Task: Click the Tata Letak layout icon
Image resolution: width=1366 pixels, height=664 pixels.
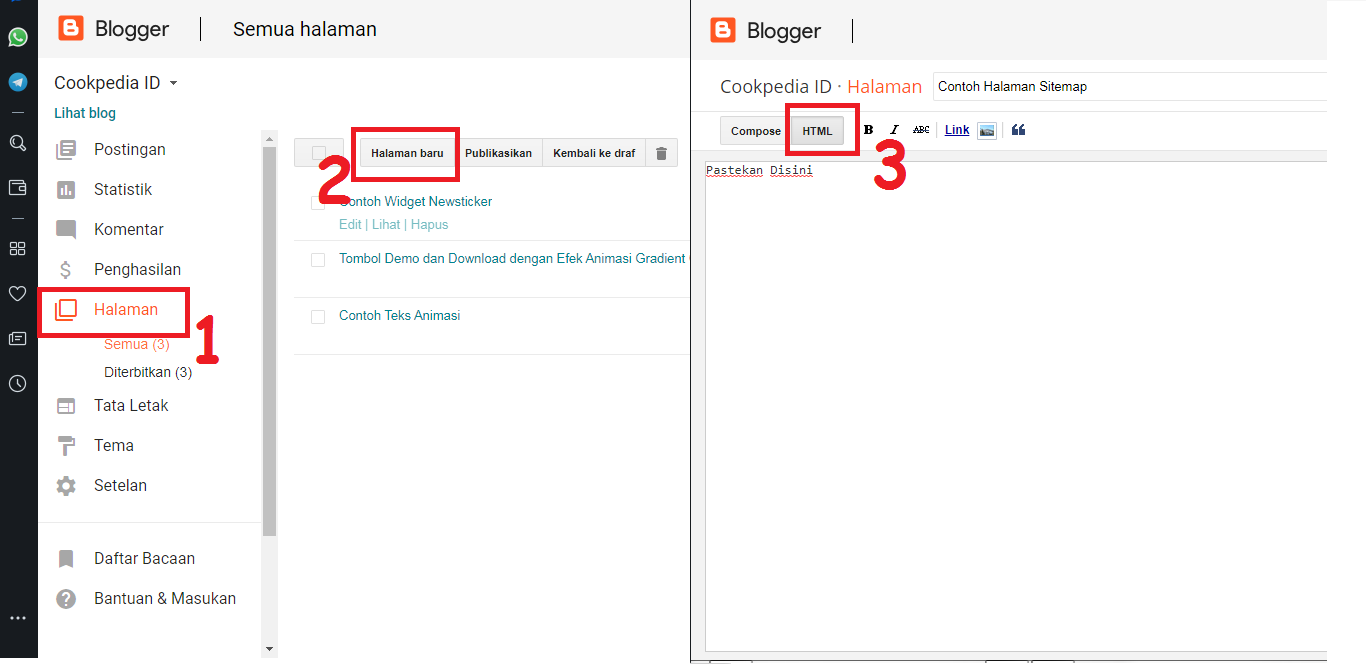Action: (x=66, y=406)
